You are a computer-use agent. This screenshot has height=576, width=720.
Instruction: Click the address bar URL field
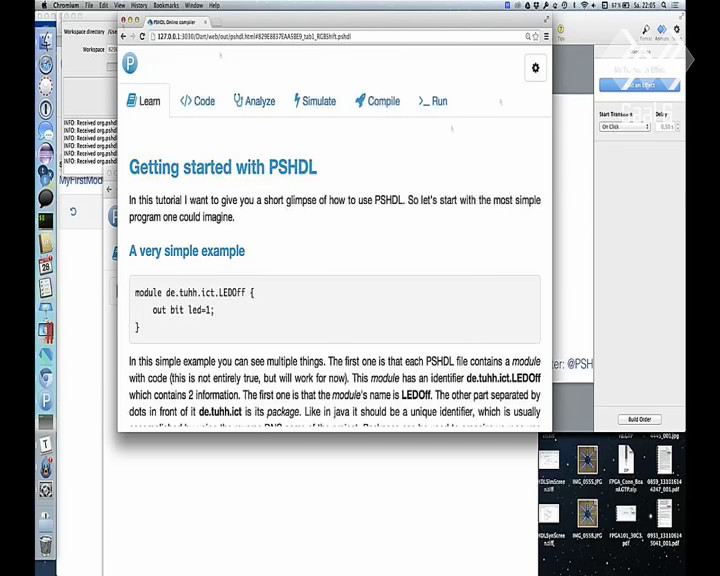pyautogui.click(x=340, y=36)
